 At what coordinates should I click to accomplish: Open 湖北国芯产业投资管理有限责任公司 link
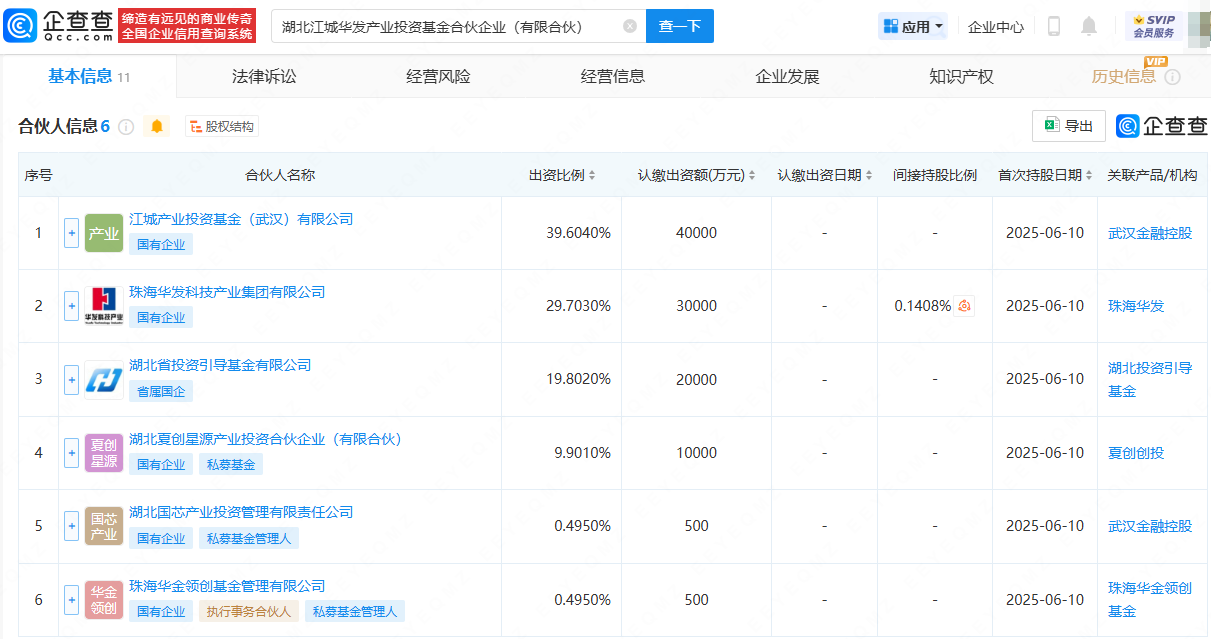point(241,512)
